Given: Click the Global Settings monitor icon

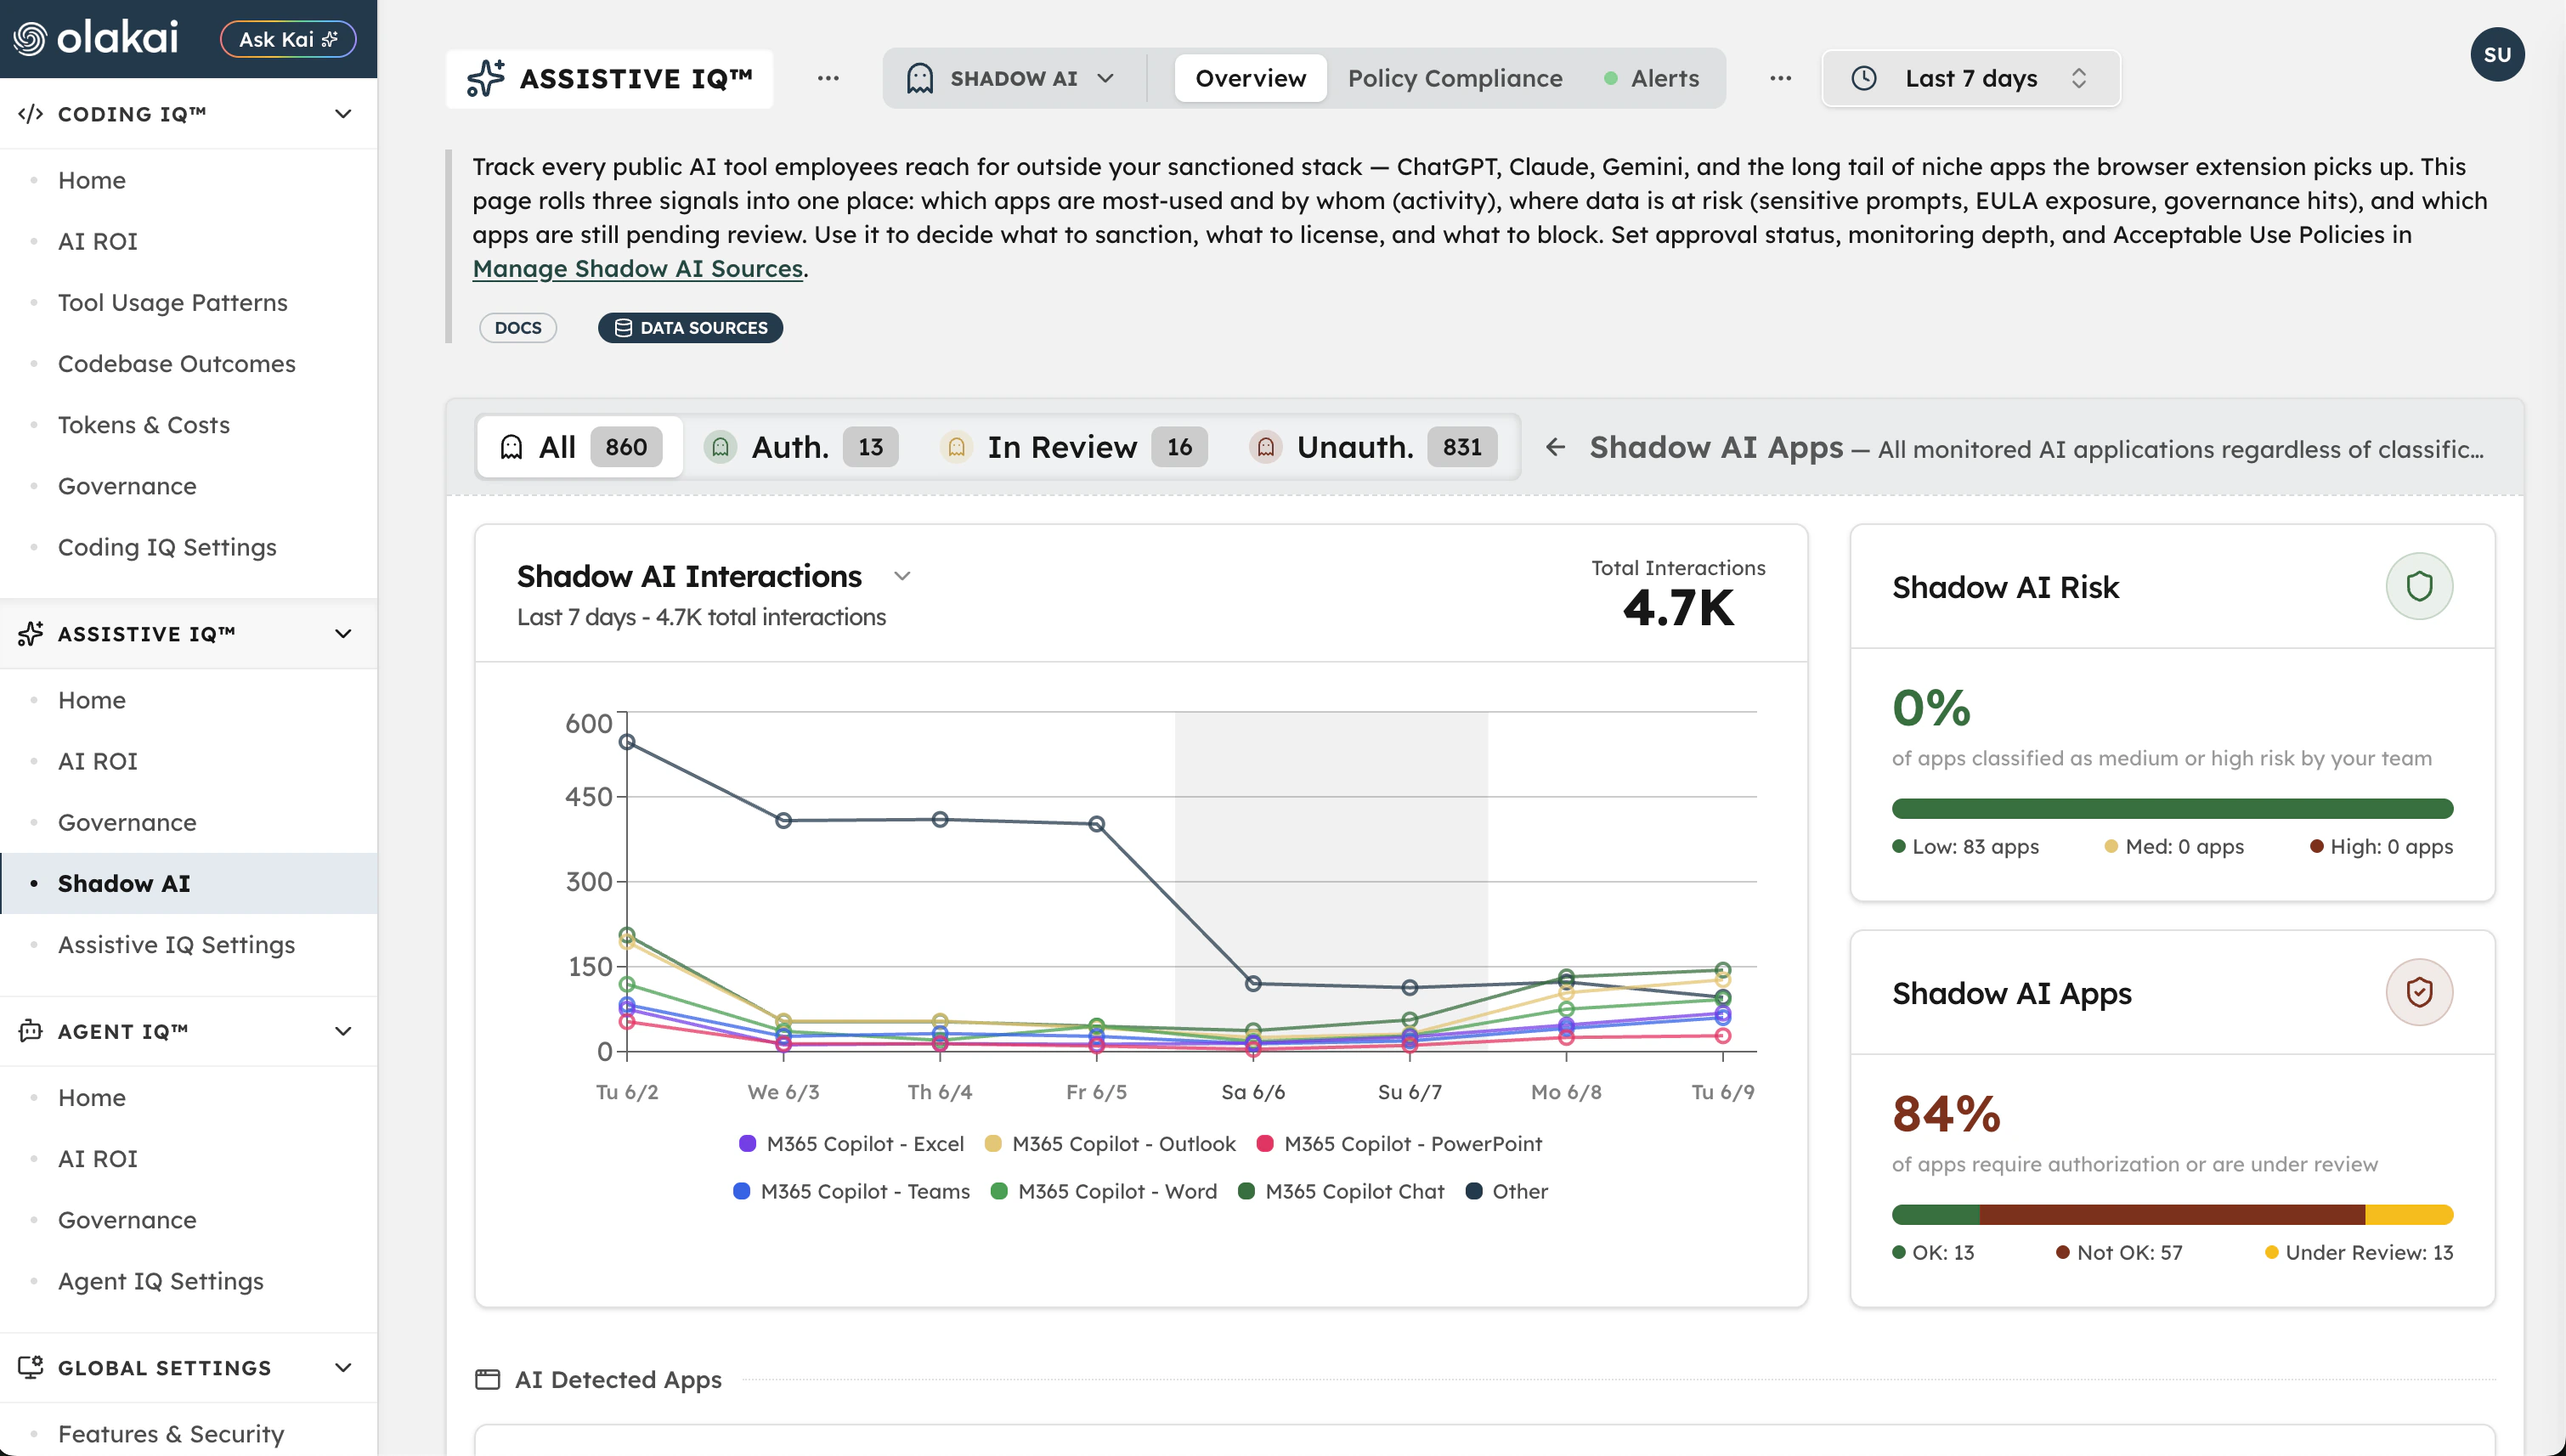Looking at the screenshot, I should 30,1367.
